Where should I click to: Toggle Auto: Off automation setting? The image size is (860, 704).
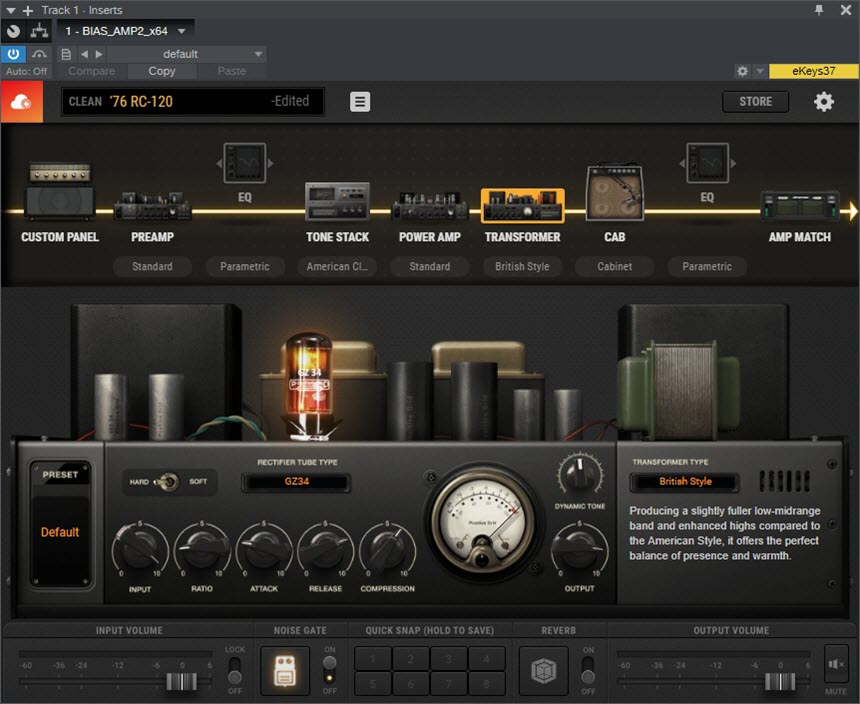(26, 71)
